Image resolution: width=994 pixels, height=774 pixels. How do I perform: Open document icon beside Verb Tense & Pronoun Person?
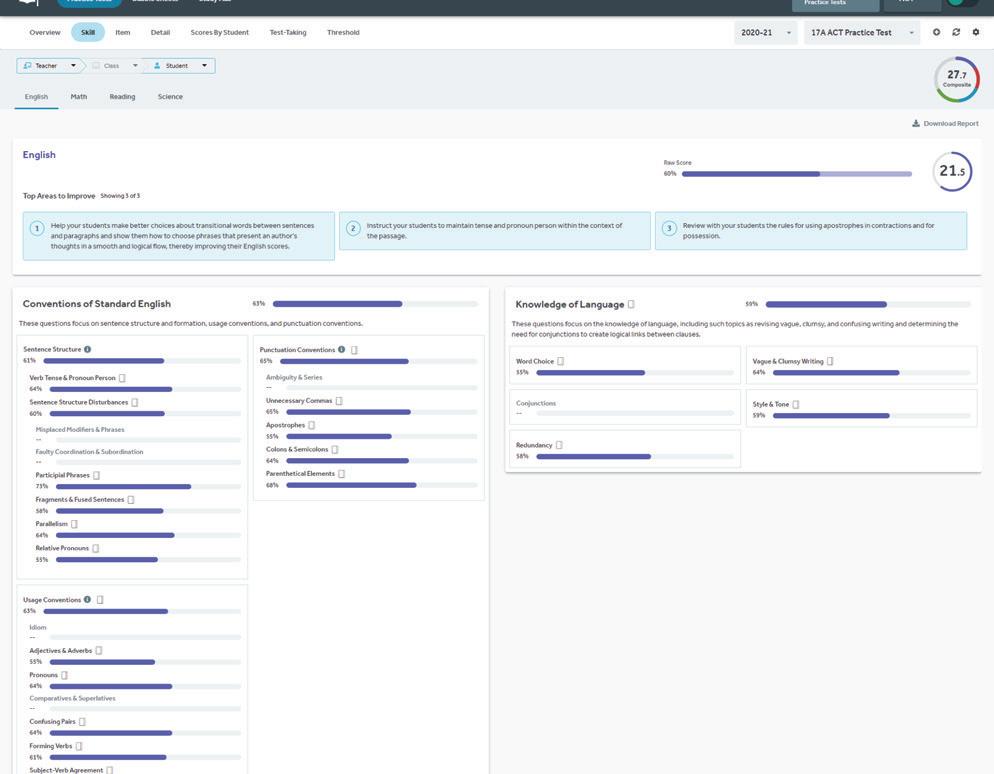pos(122,378)
